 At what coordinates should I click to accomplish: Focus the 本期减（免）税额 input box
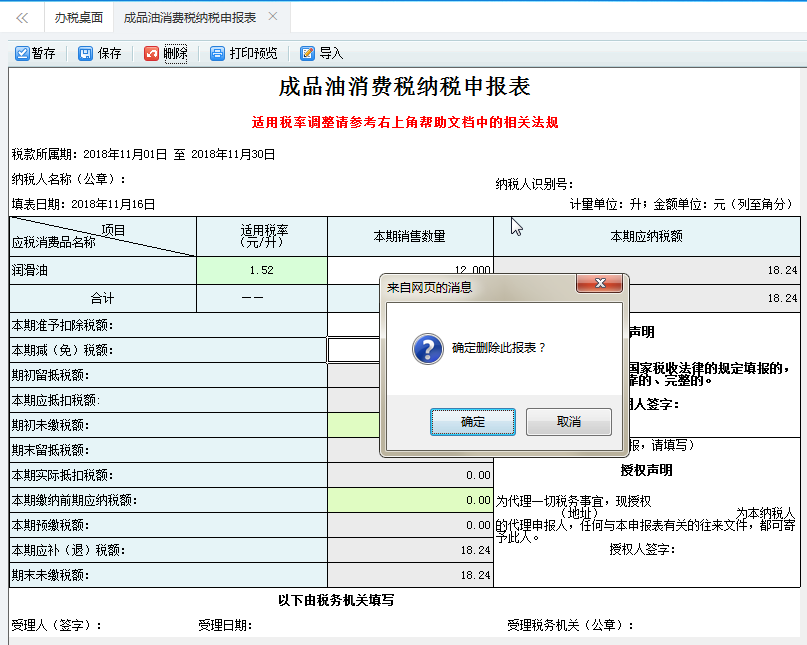click(x=353, y=350)
